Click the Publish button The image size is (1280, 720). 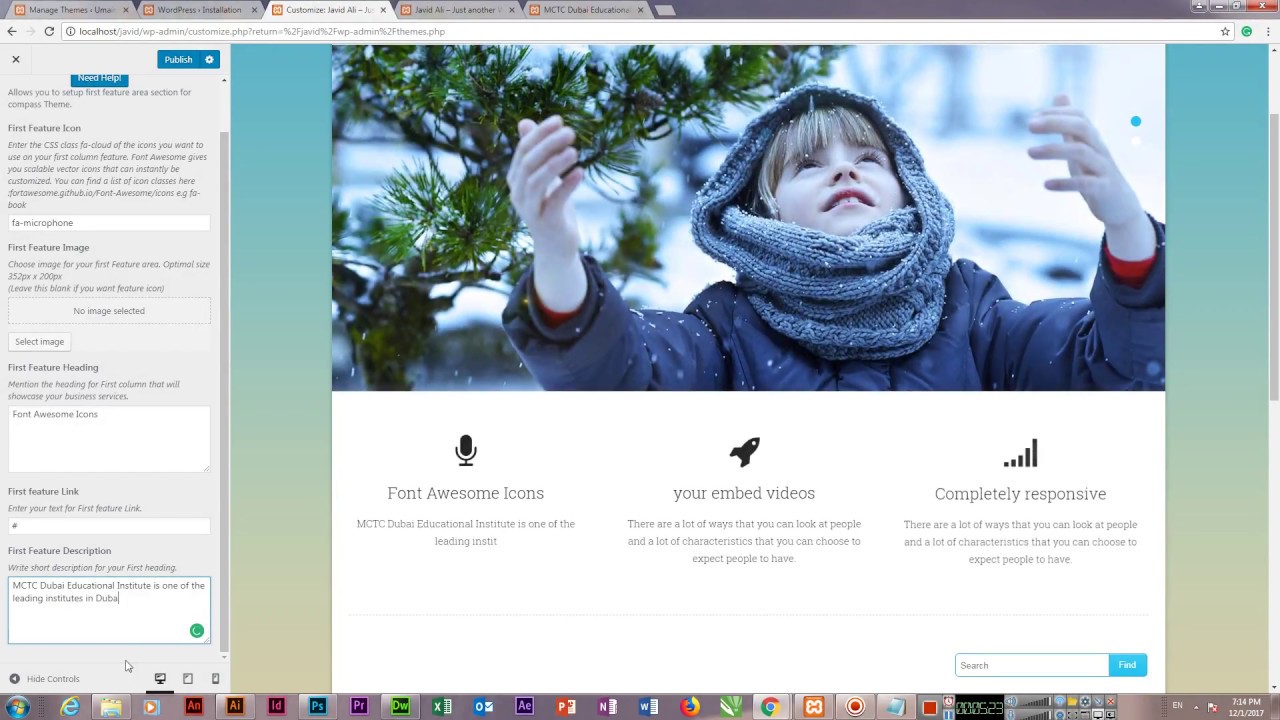pyautogui.click(x=178, y=59)
